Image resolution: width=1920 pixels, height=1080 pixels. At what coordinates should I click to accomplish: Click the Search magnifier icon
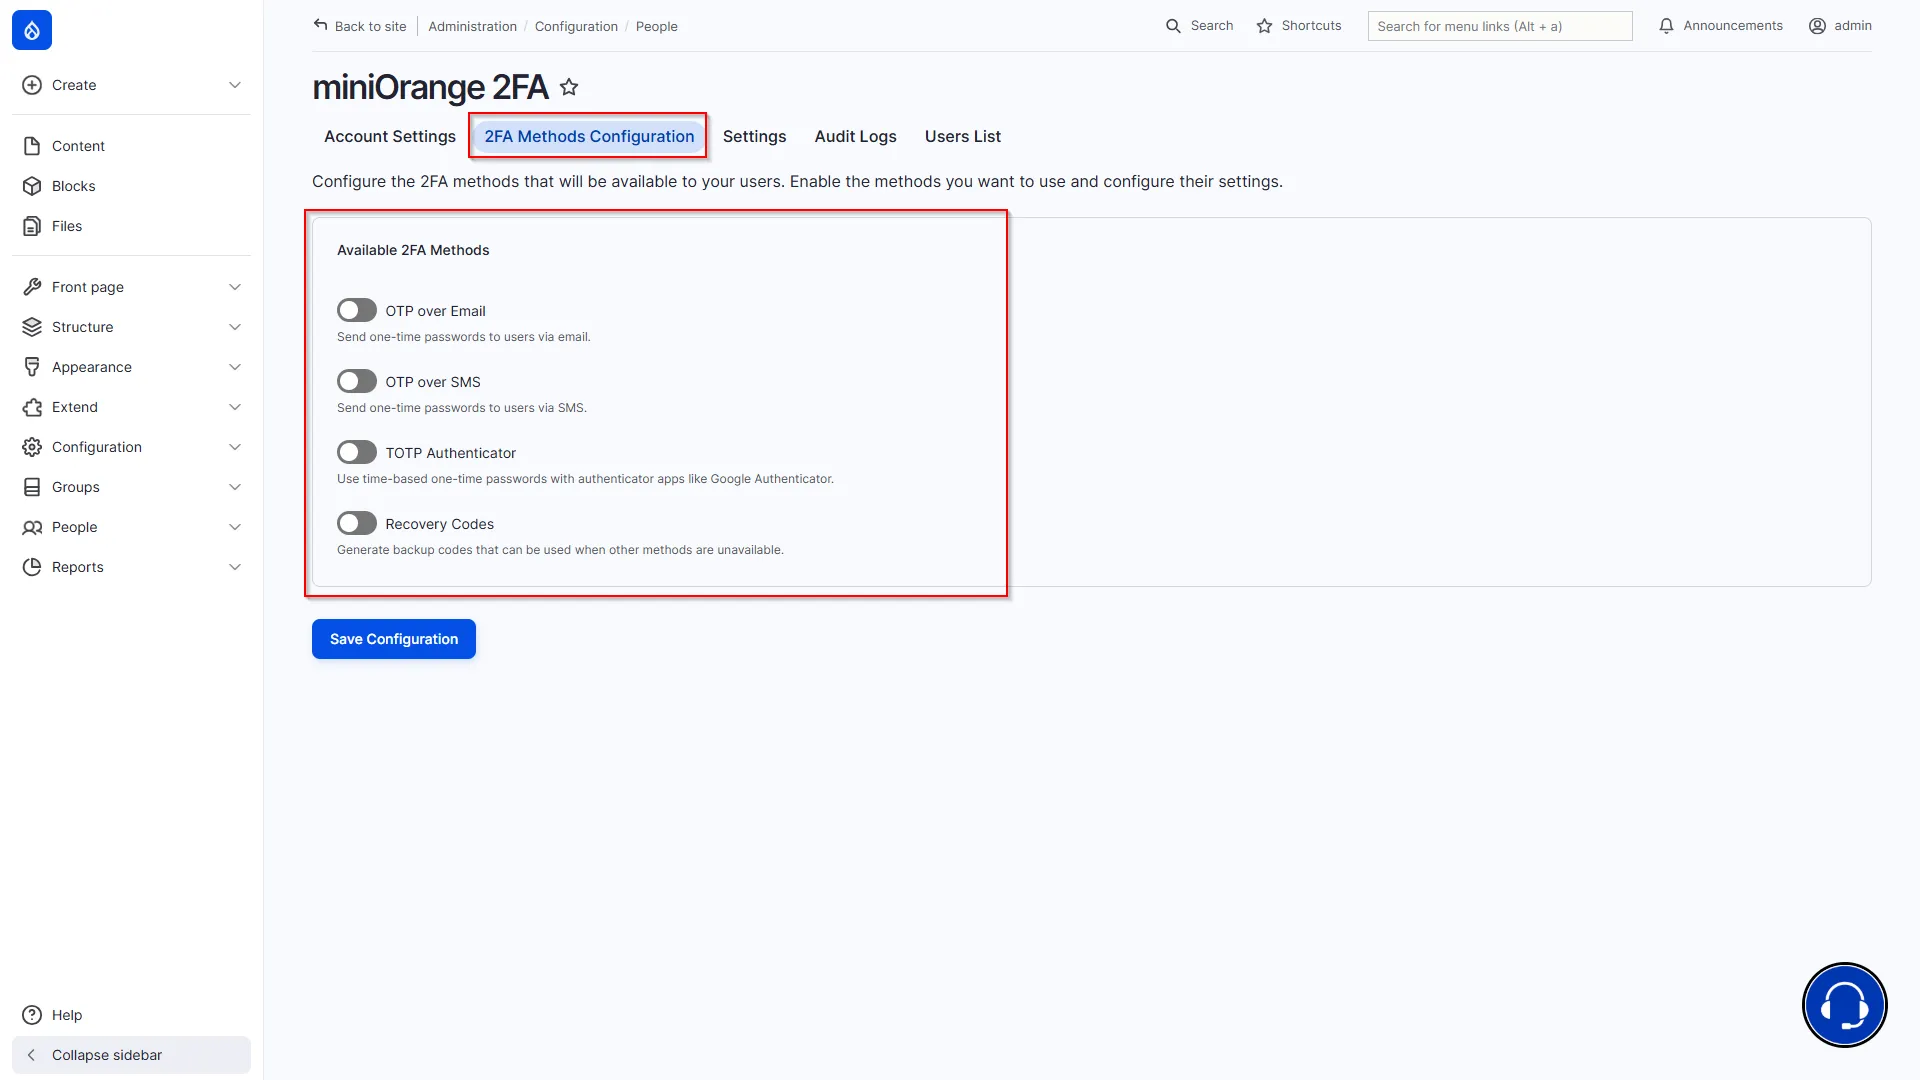pos(1173,26)
